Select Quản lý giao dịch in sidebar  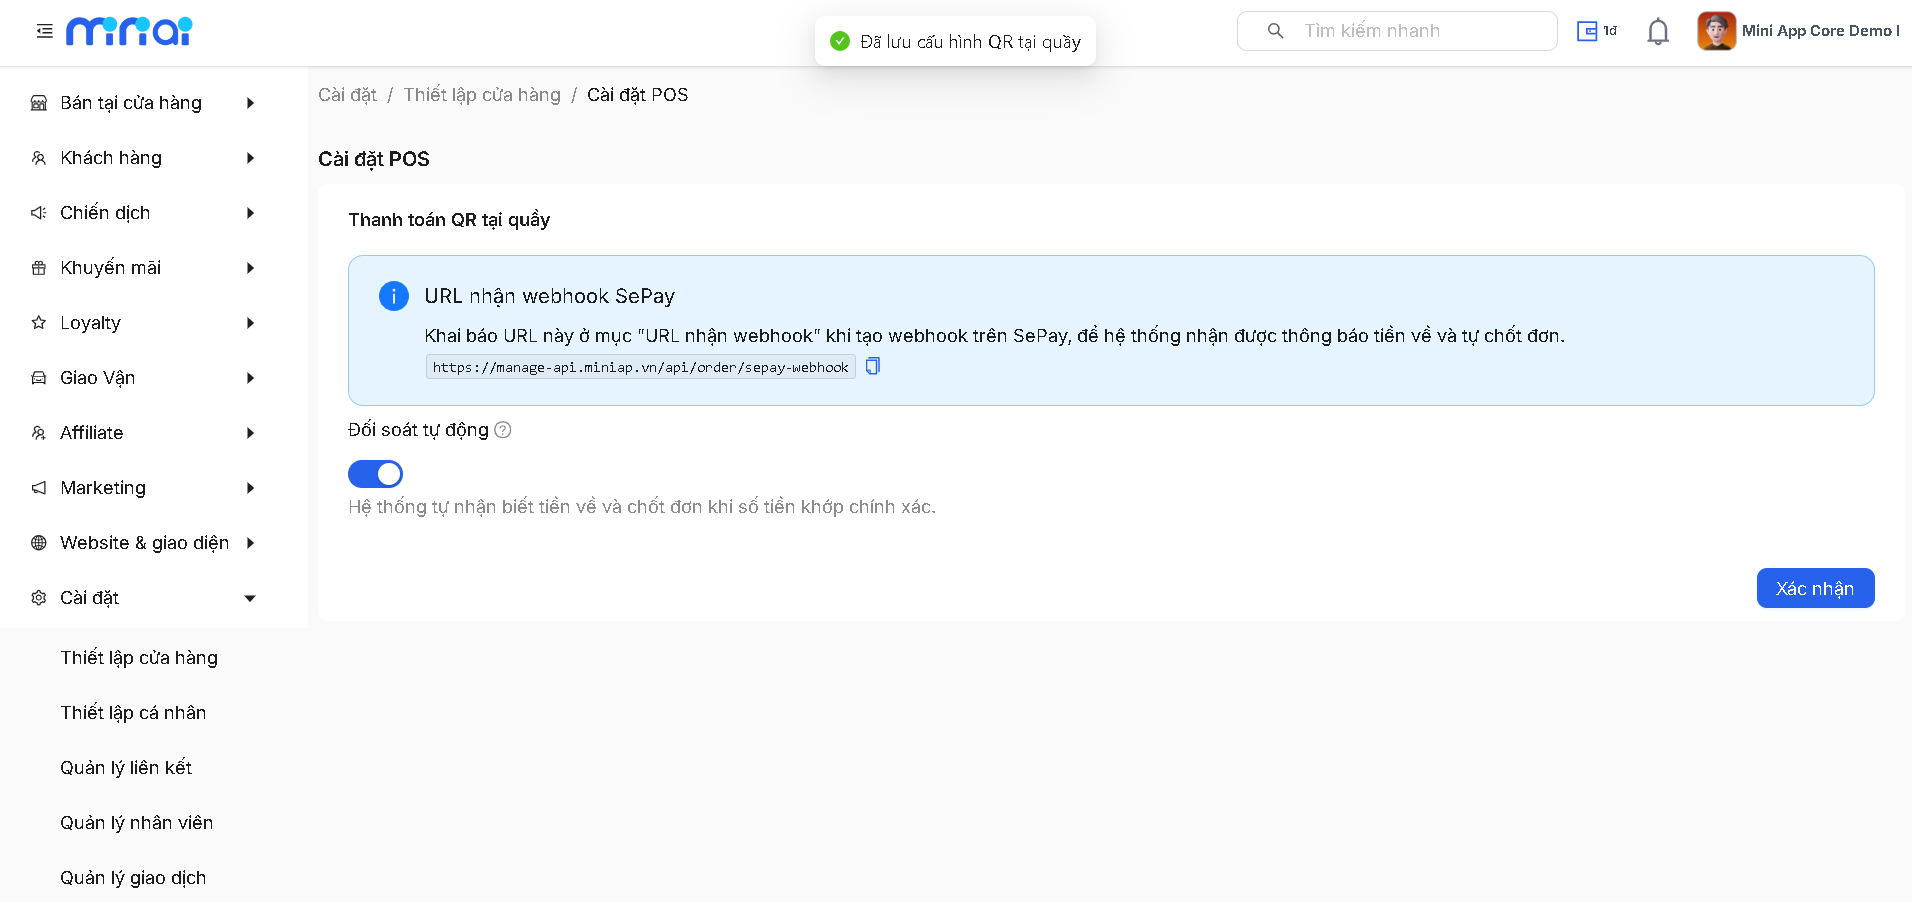pyautogui.click(x=133, y=878)
